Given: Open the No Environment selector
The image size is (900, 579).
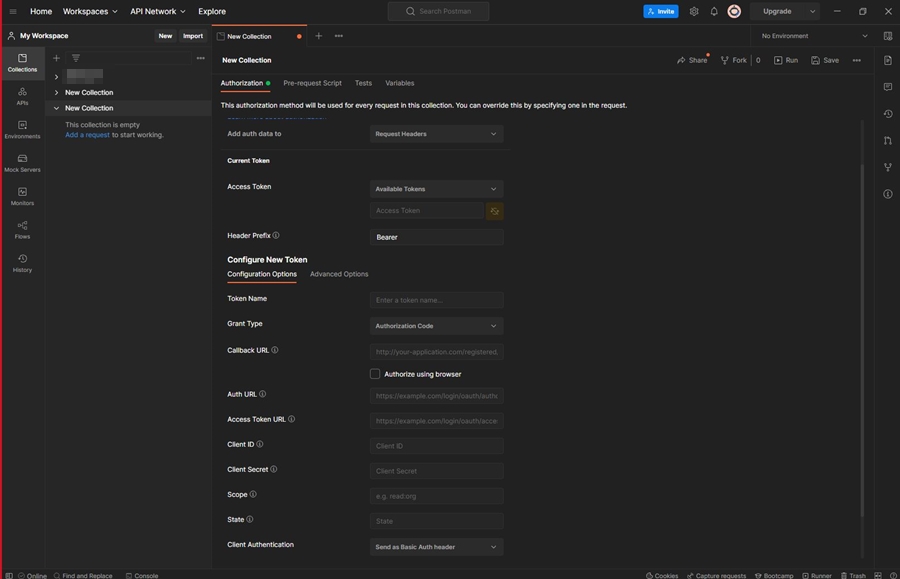Looking at the screenshot, I should (814, 36).
